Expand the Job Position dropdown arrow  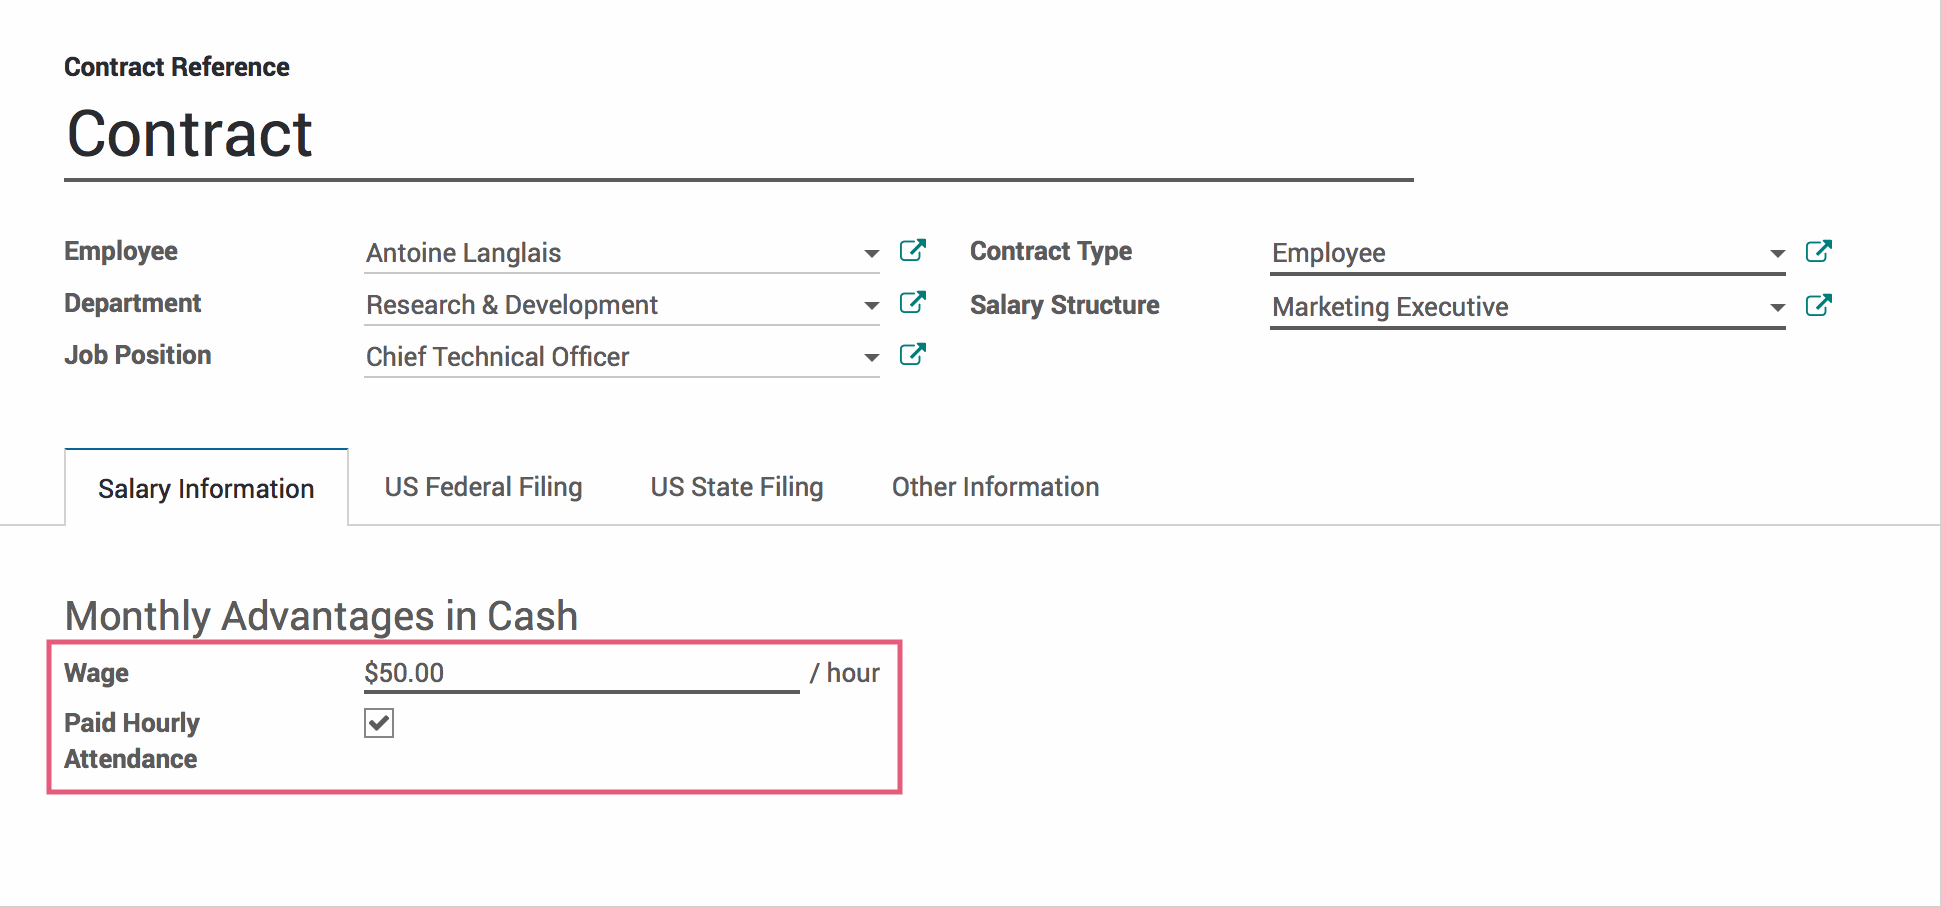tap(871, 358)
